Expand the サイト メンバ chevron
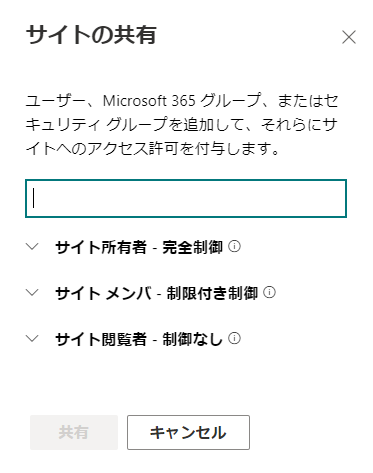Viewport: 373px width, 473px height. (x=32, y=293)
